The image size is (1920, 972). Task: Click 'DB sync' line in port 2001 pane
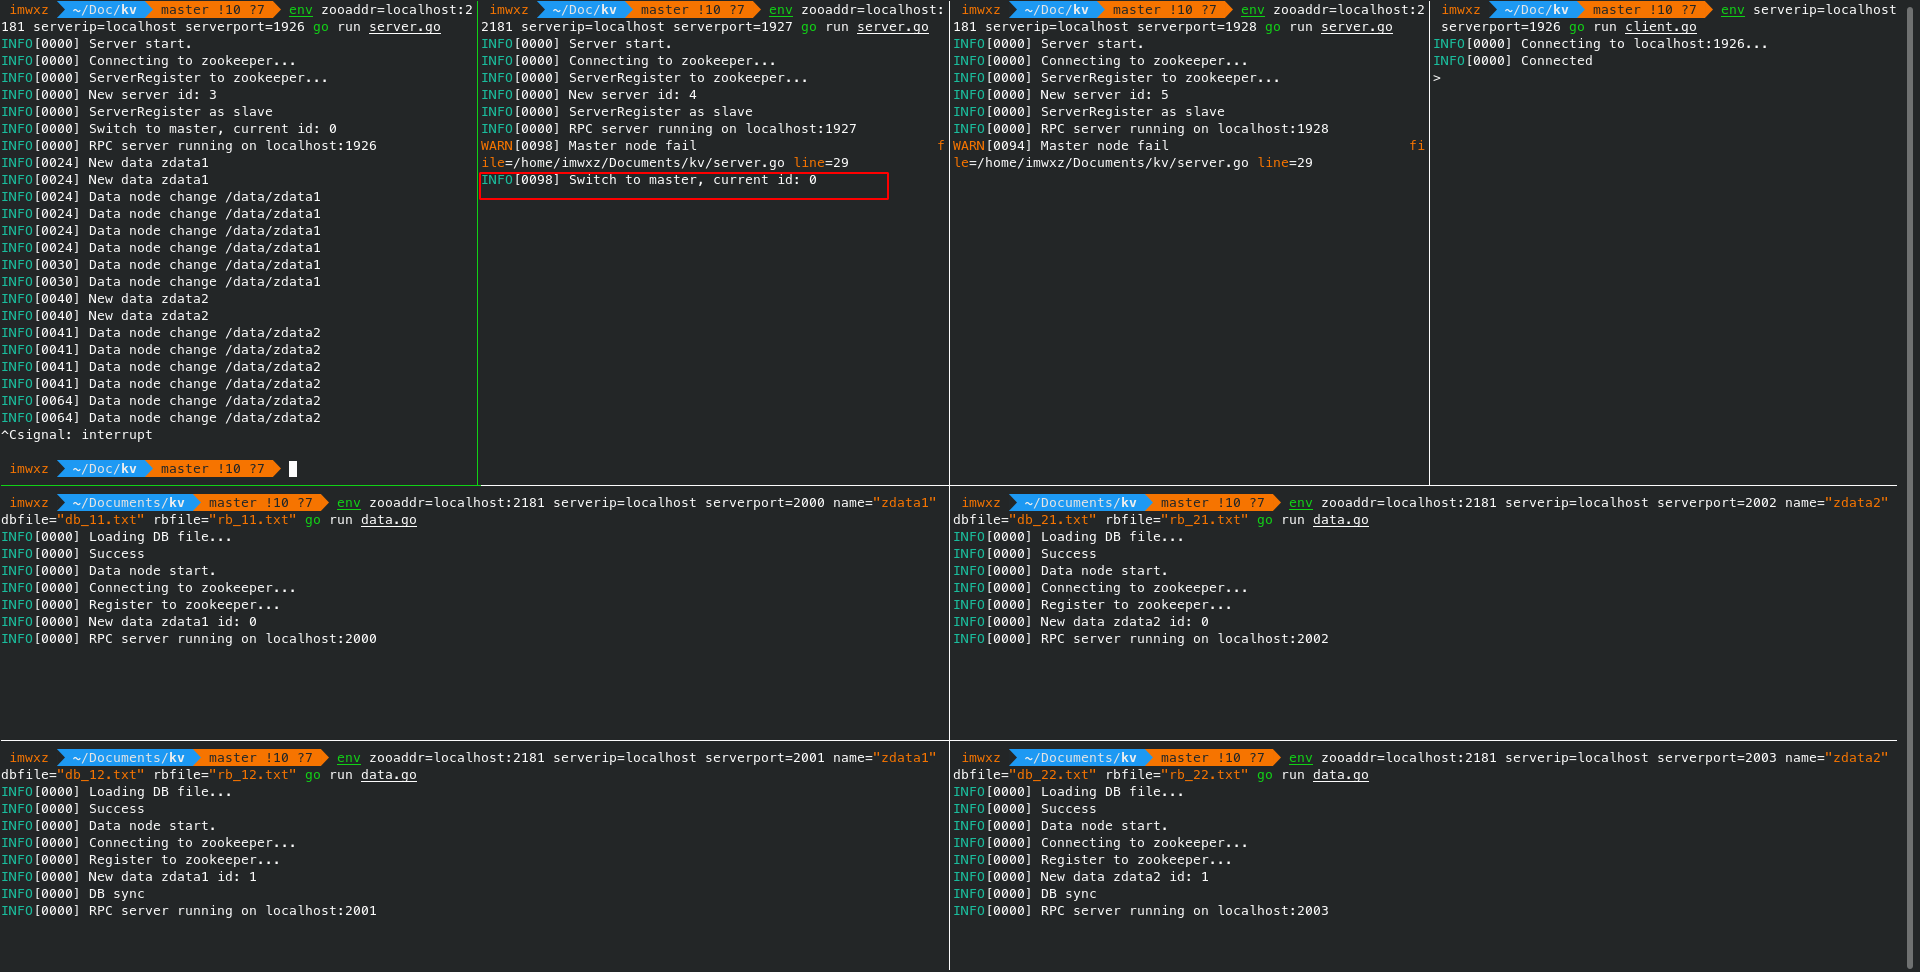[73, 894]
